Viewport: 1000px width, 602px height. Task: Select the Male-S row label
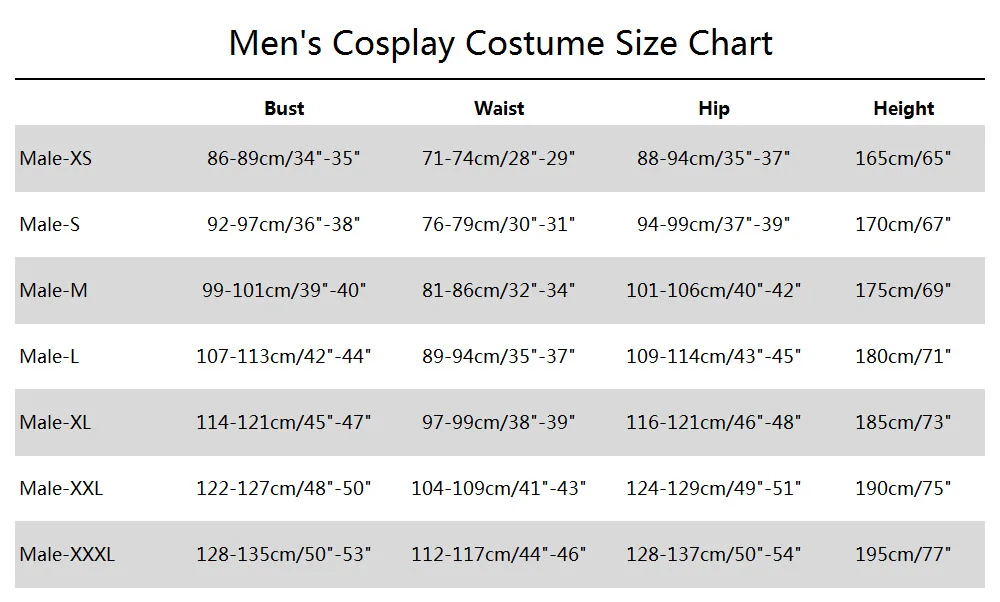[50, 224]
